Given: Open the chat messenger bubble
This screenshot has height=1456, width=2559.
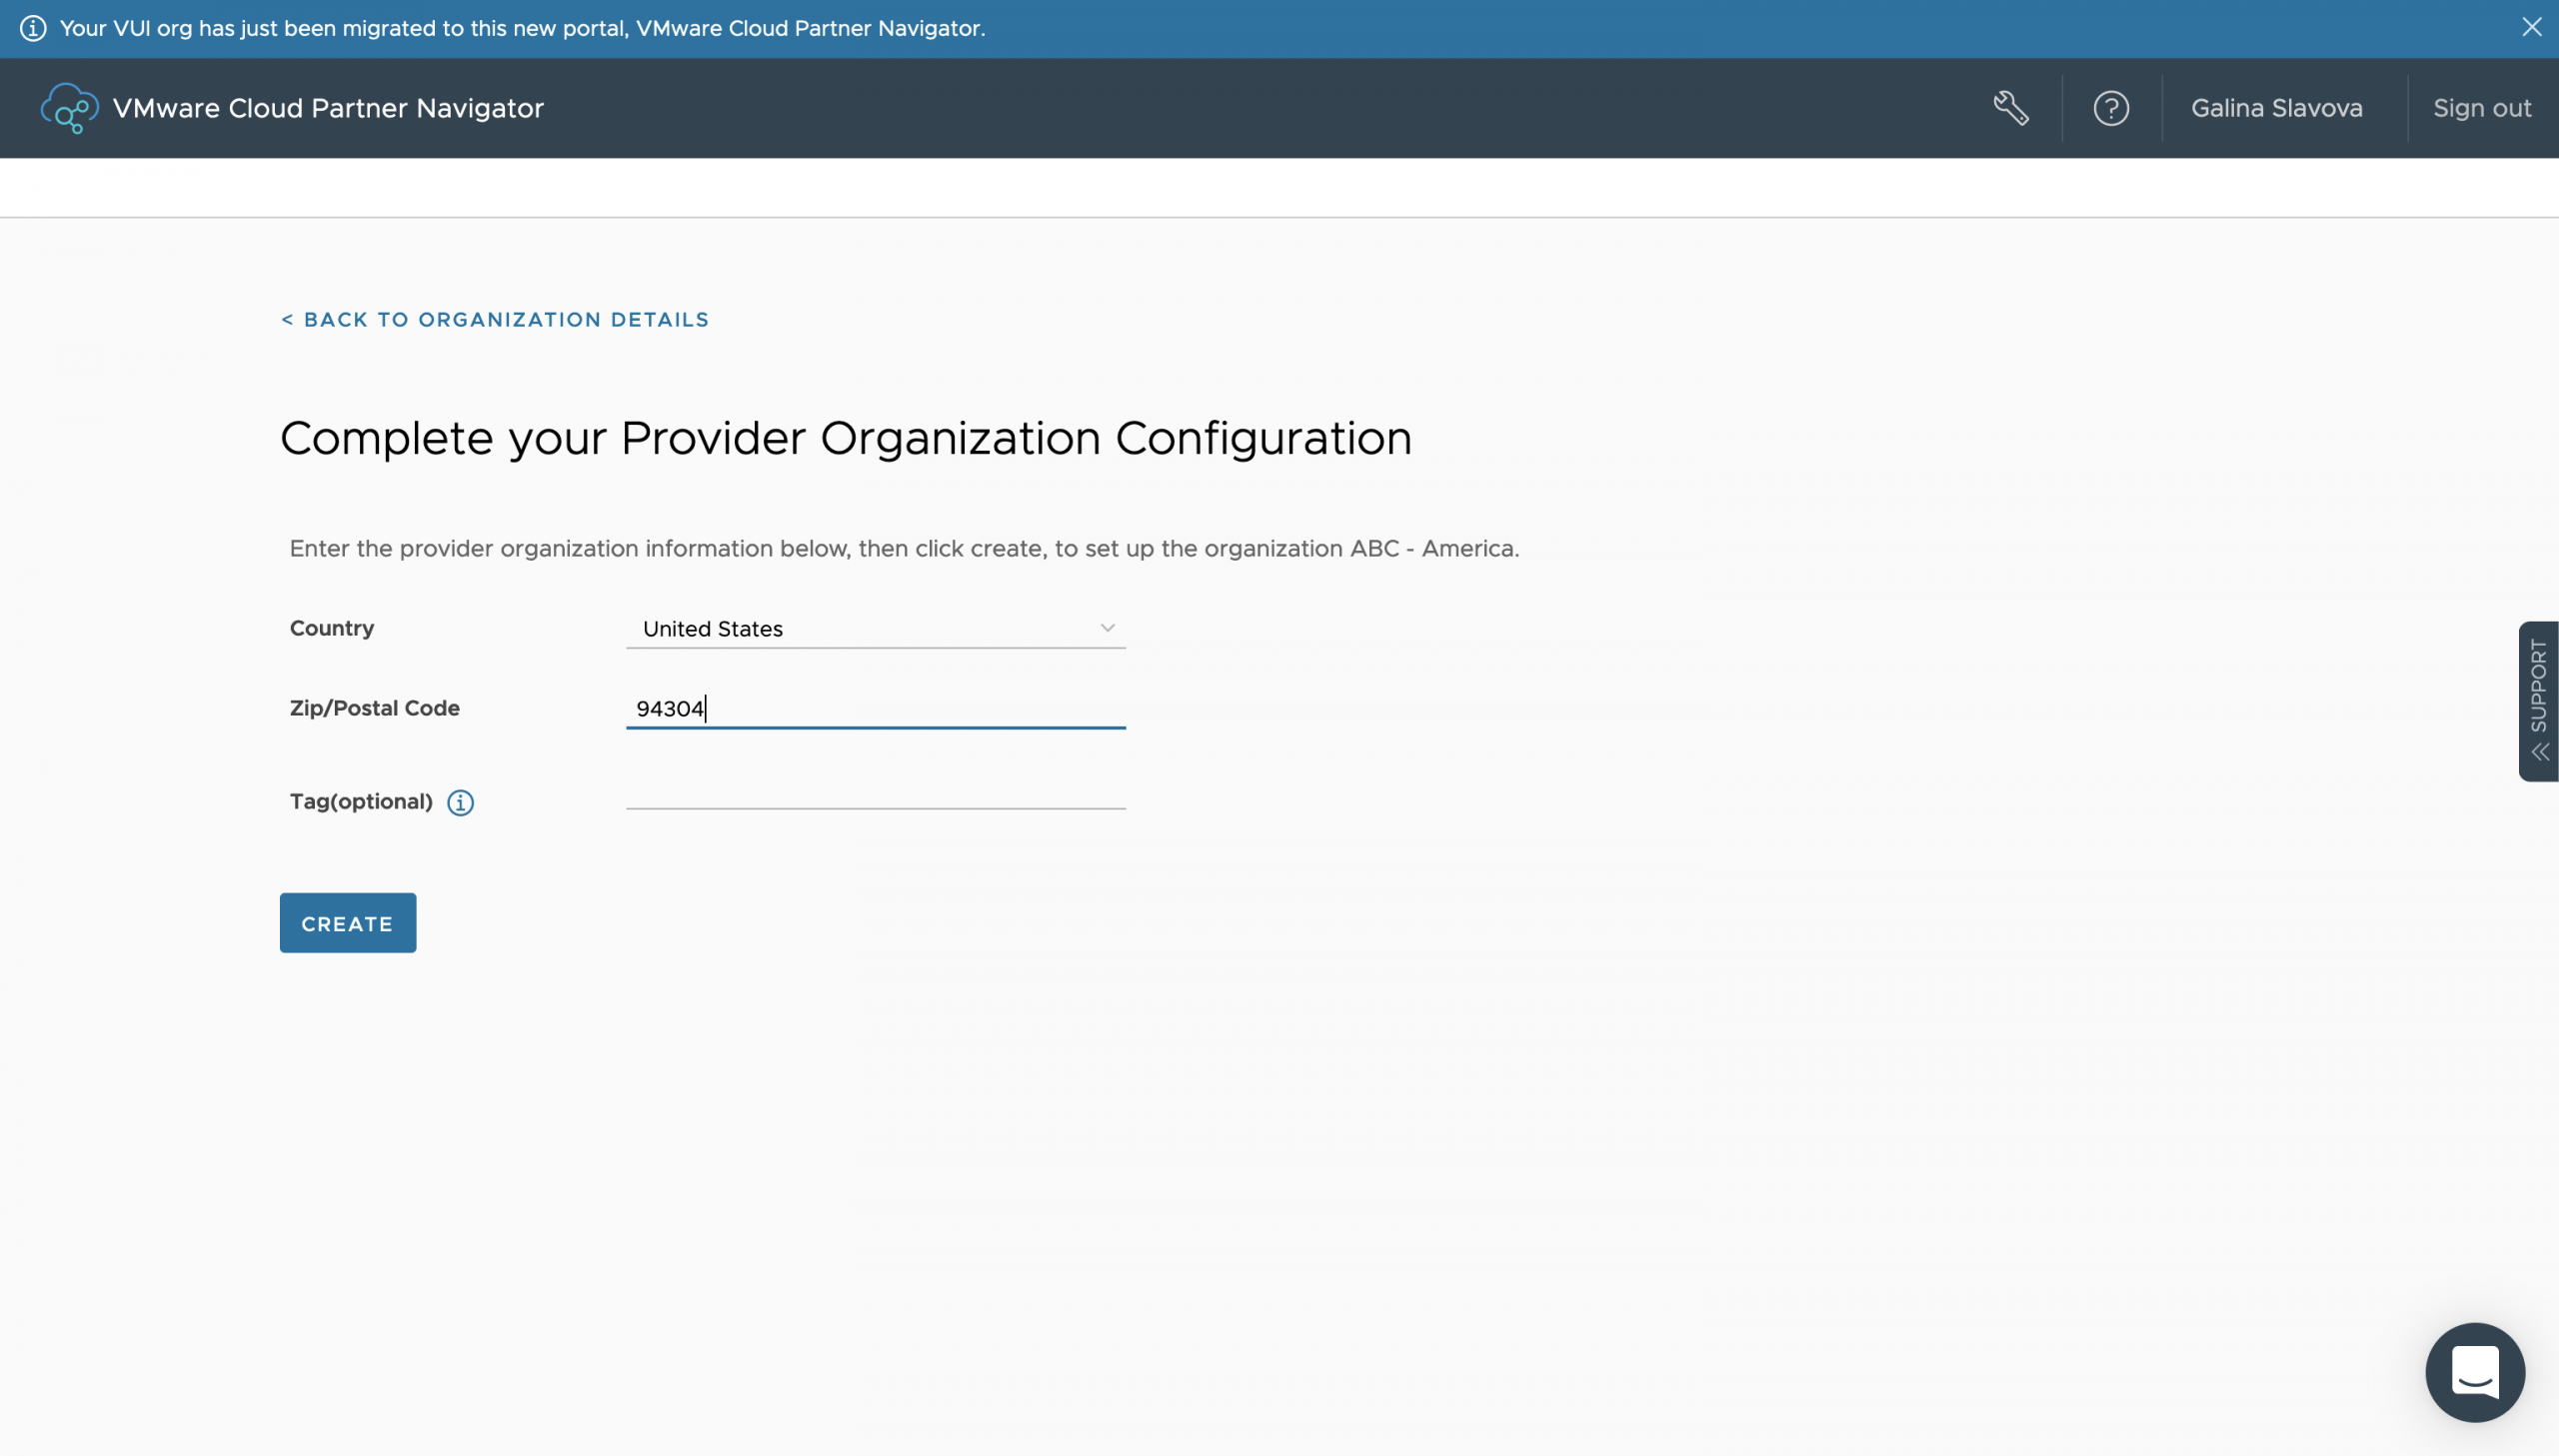Looking at the screenshot, I should coord(2474,1372).
